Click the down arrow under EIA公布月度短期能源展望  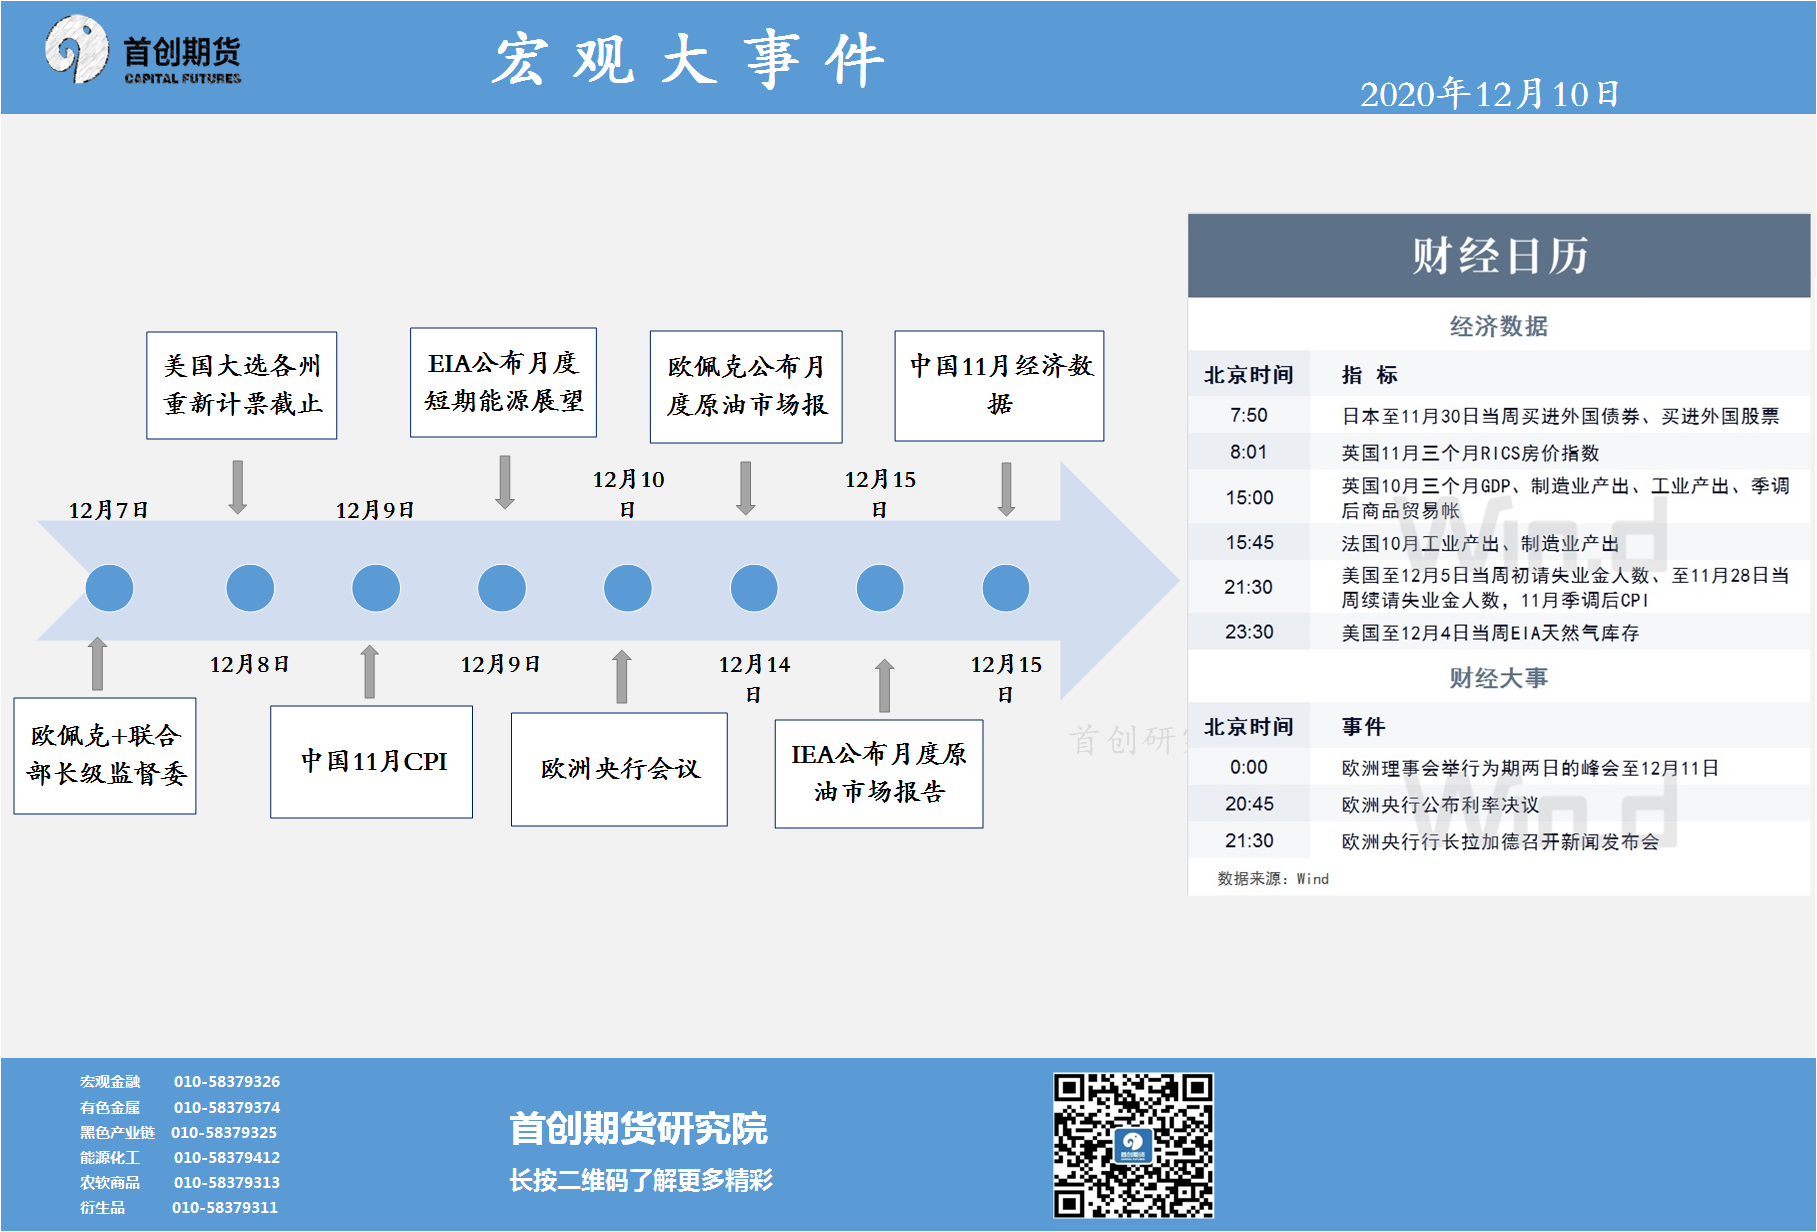[x=505, y=482]
